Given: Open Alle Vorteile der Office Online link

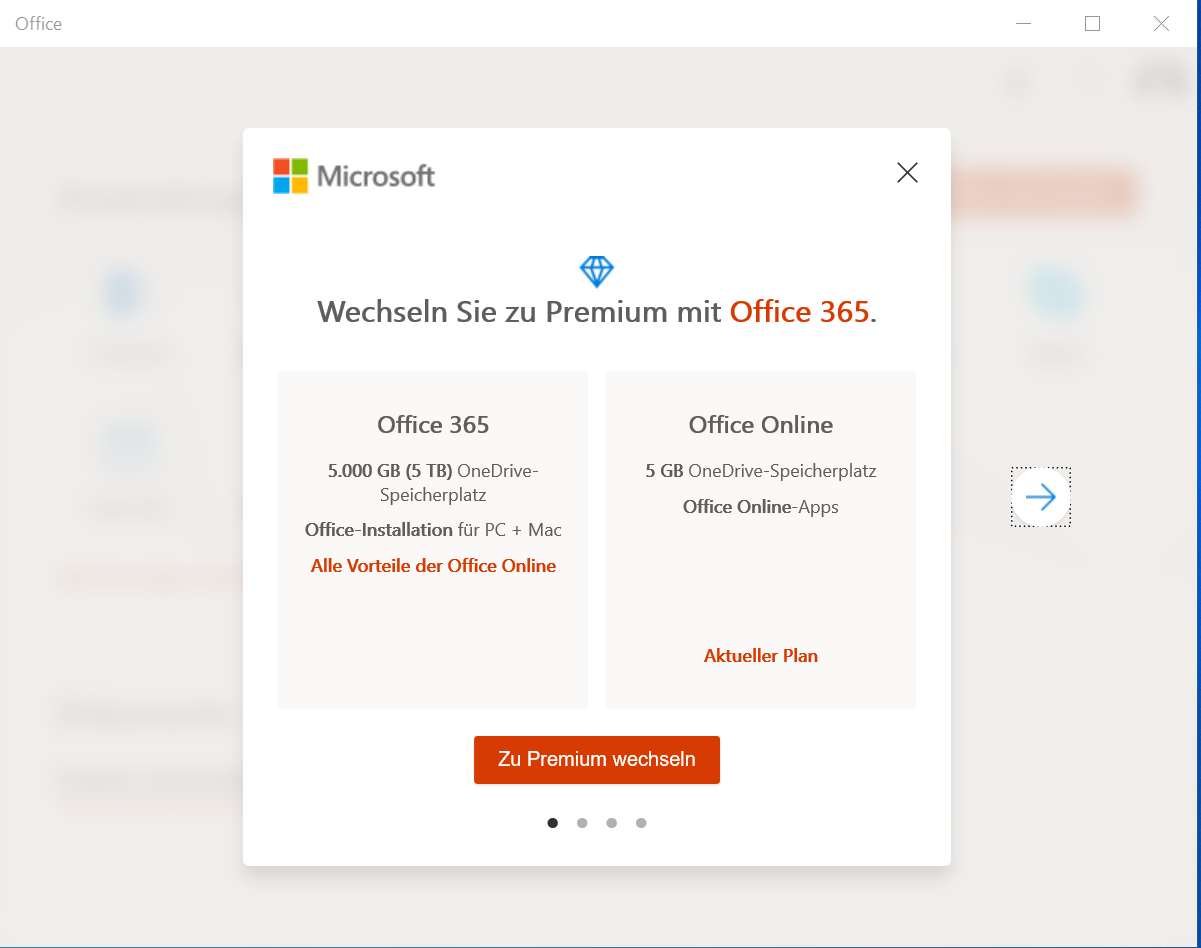Looking at the screenshot, I should [433, 566].
